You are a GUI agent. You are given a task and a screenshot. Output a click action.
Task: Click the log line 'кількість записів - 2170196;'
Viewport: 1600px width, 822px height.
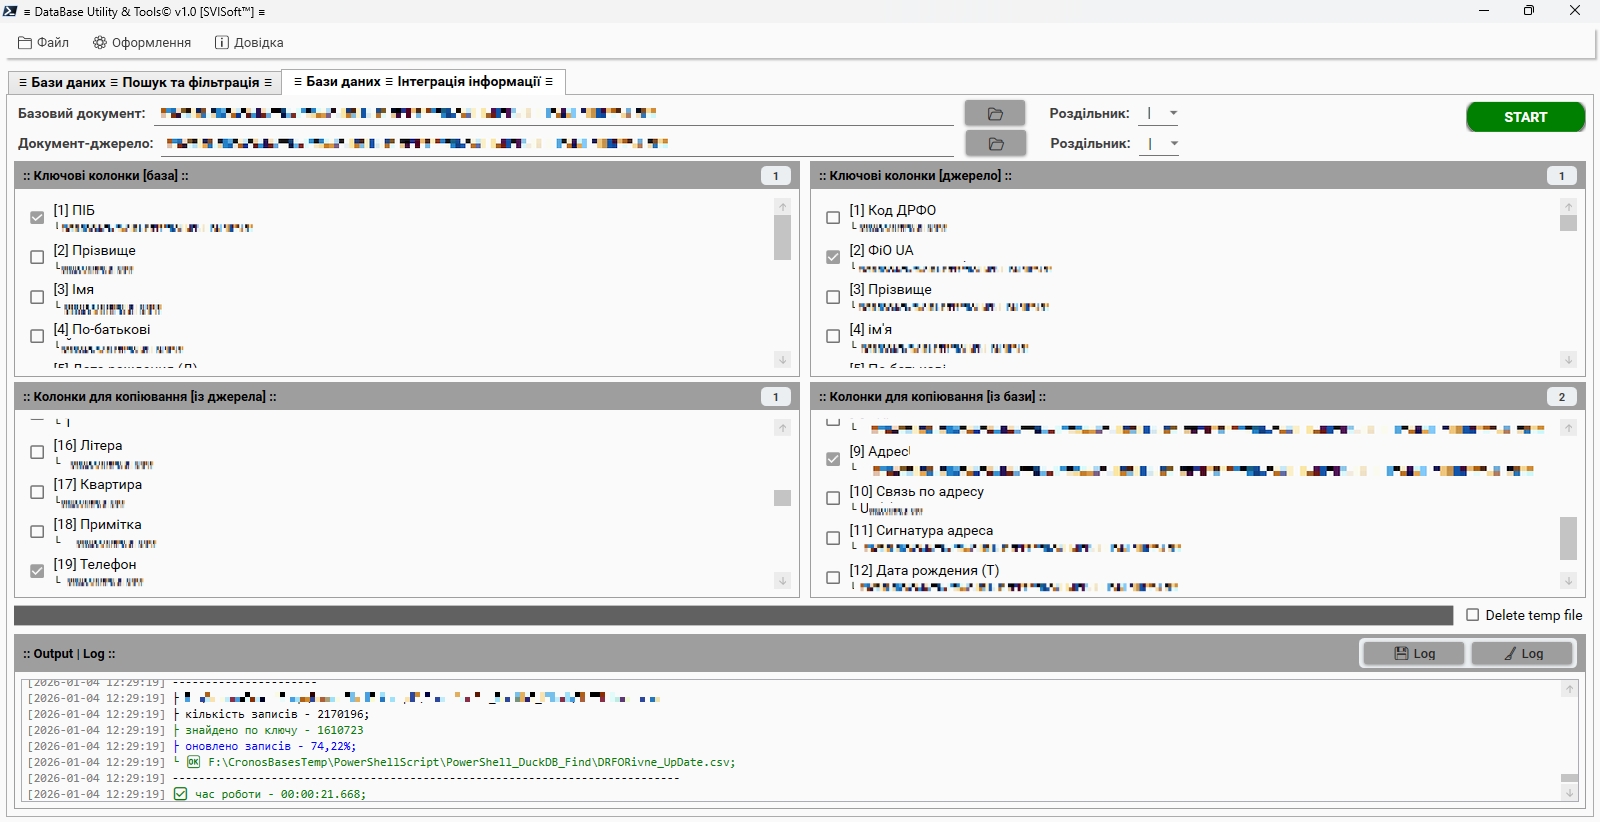[x=277, y=714]
